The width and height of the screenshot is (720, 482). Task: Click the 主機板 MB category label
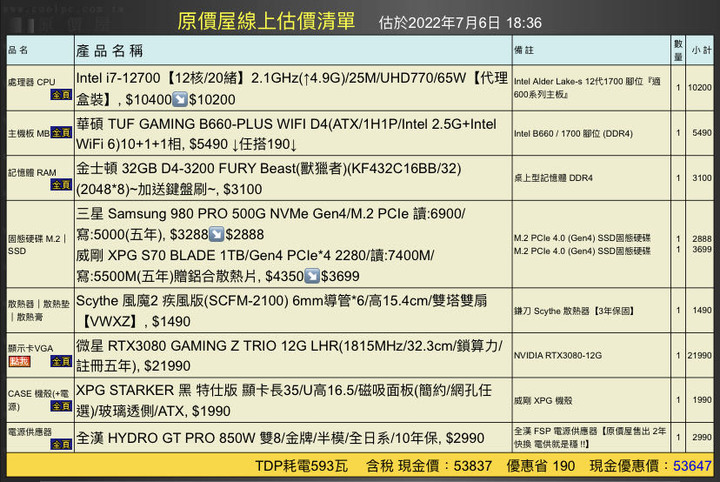28,134
